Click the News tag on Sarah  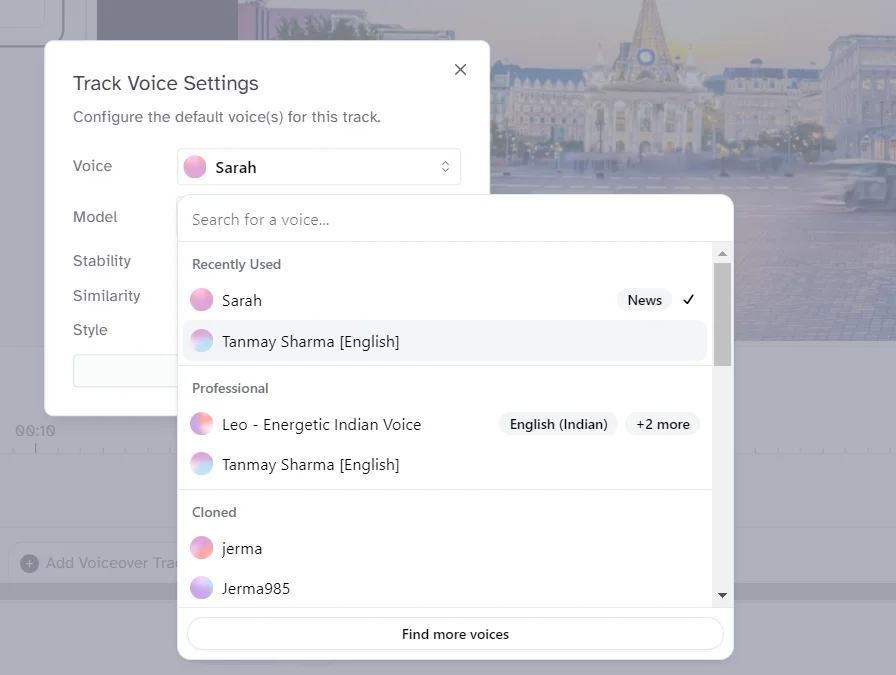click(x=644, y=300)
